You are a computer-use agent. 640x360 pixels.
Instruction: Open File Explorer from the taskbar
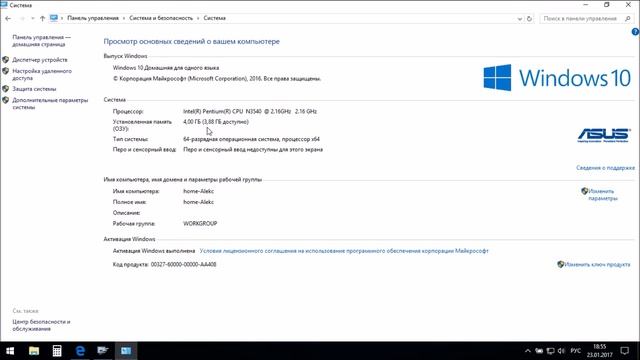[x=34, y=351]
